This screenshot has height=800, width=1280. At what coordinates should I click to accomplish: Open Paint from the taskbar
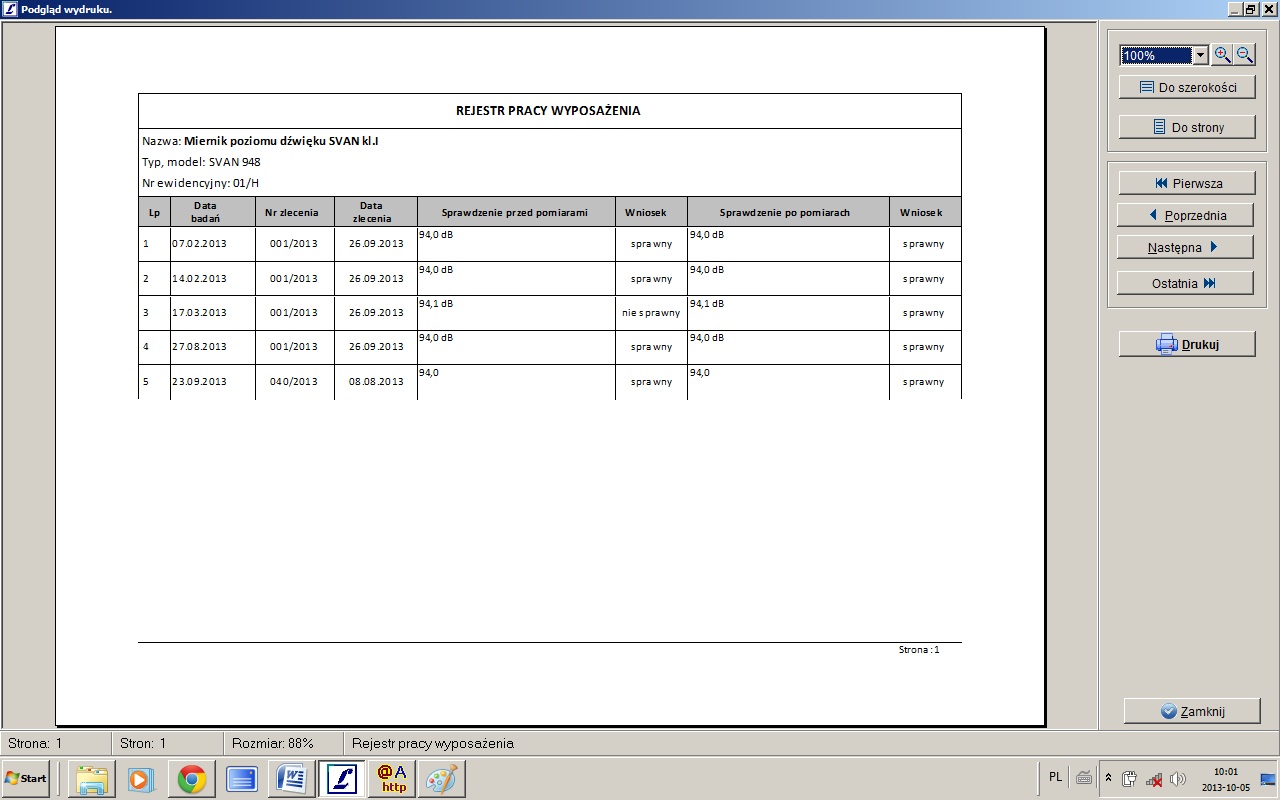(x=441, y=779)
